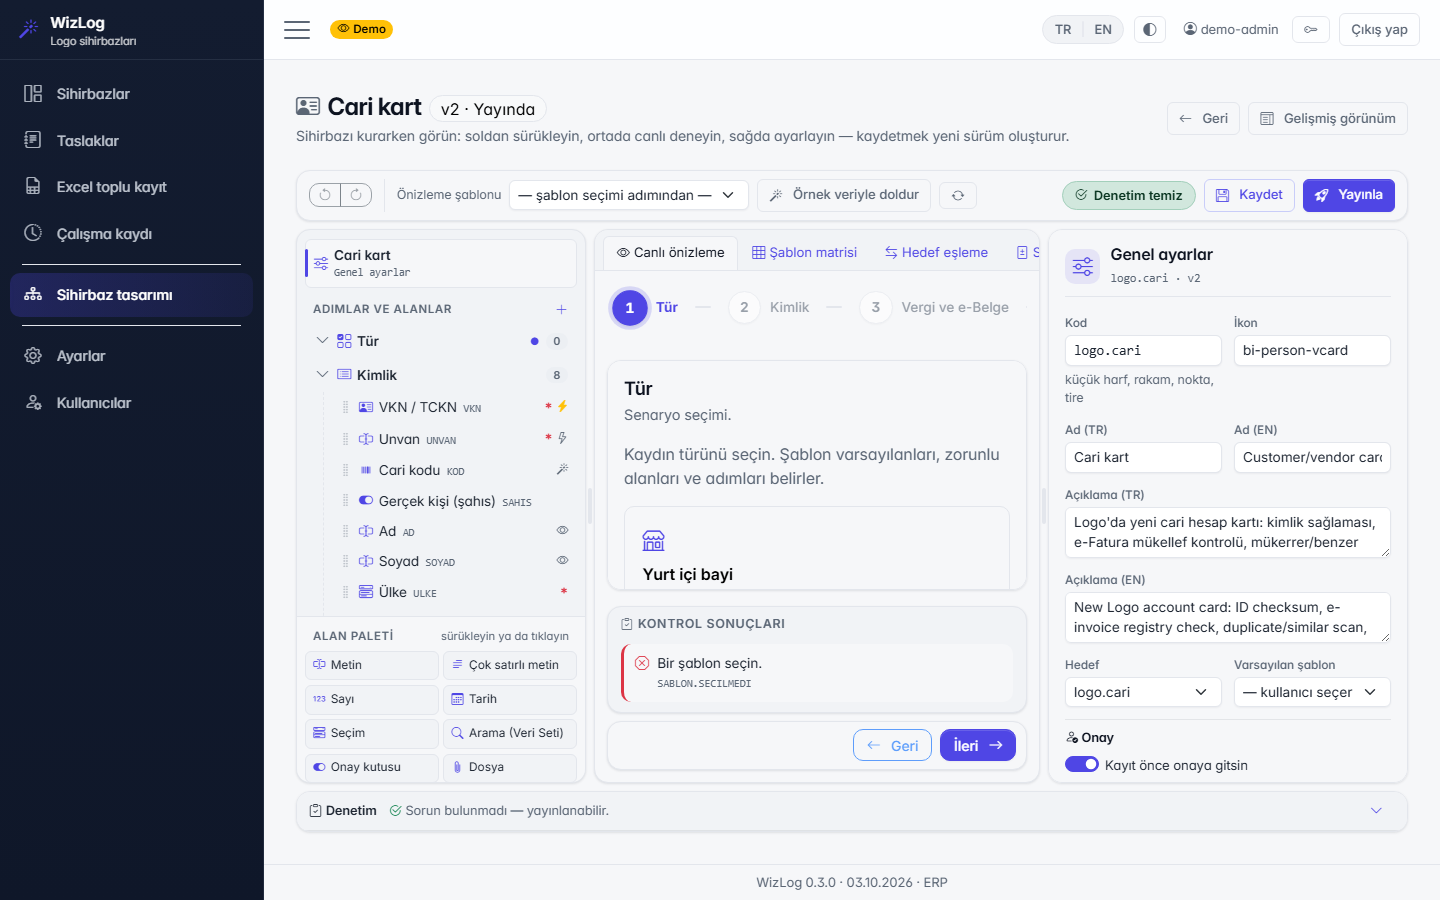Open the Varsayılan şablon dropdown
This screenshot has height=900, width=1440.
[1311, 692]
